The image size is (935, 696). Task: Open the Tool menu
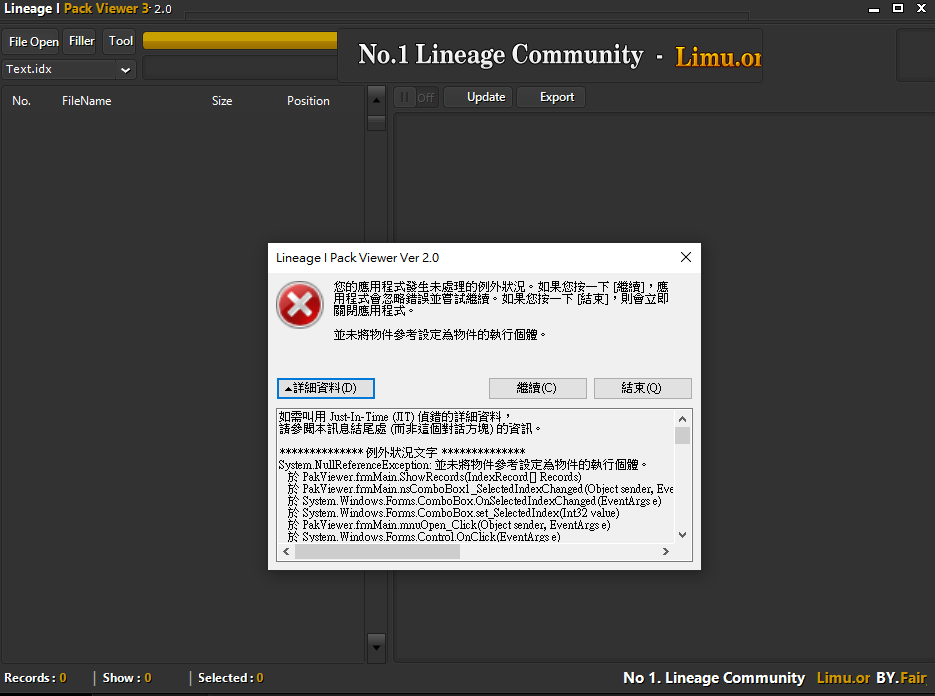[x=120, y=41]
